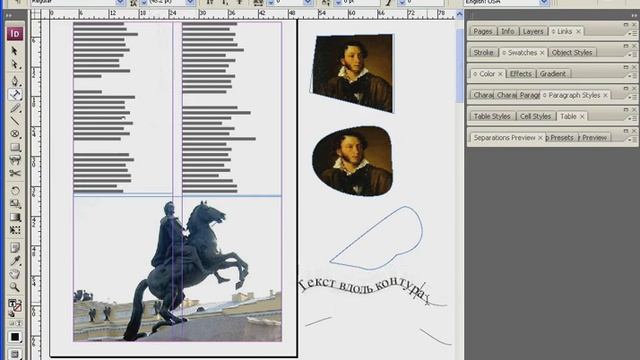Open the Links panel group flyout menu

coord(634,34)
